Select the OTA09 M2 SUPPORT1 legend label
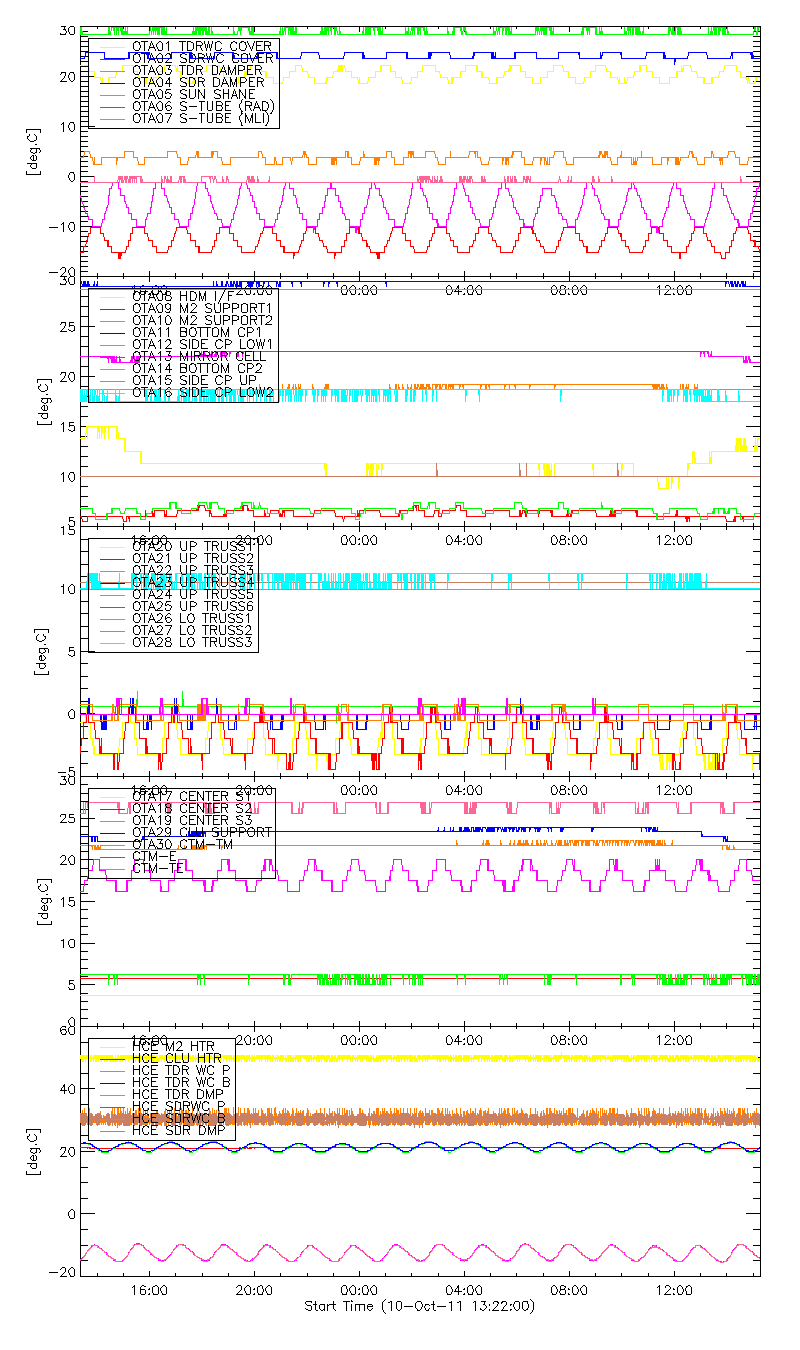Image resolution: width=800 pixels, height=1350 pixels. [x=201, y=308]
